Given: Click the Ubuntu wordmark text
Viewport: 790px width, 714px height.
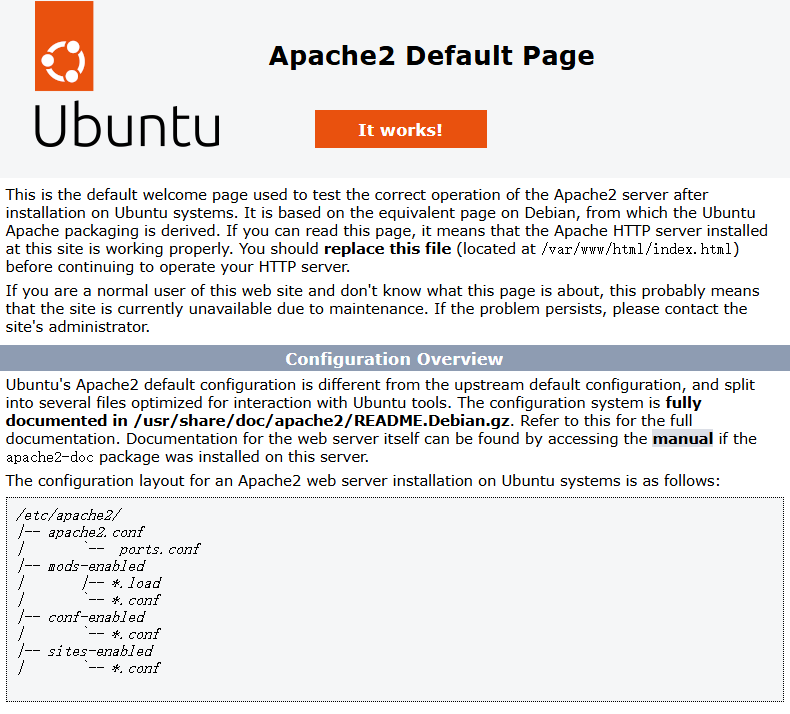Looking at the screenshot, I should pos(127,124).
